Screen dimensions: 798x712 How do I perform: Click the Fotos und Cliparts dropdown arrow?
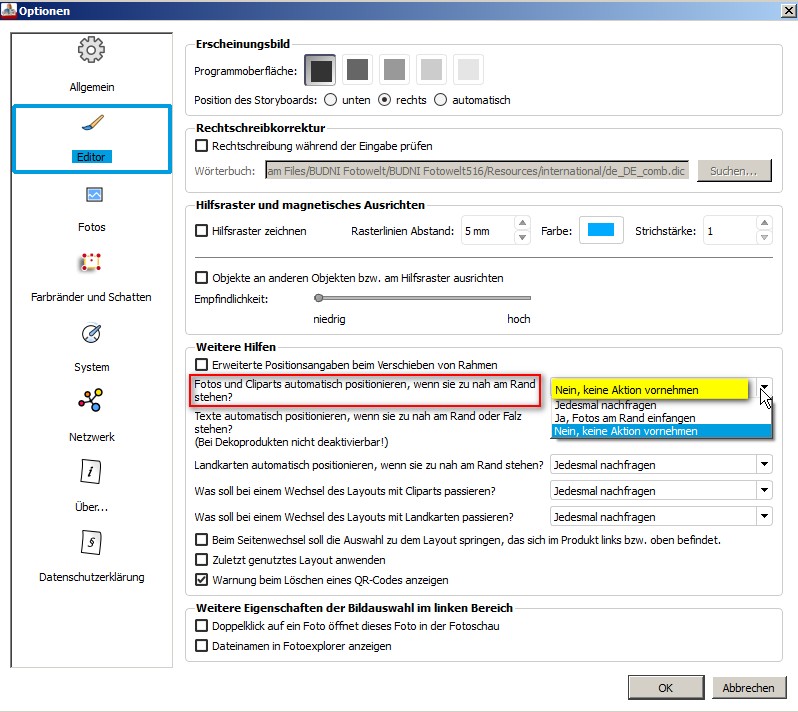[764, 389]
